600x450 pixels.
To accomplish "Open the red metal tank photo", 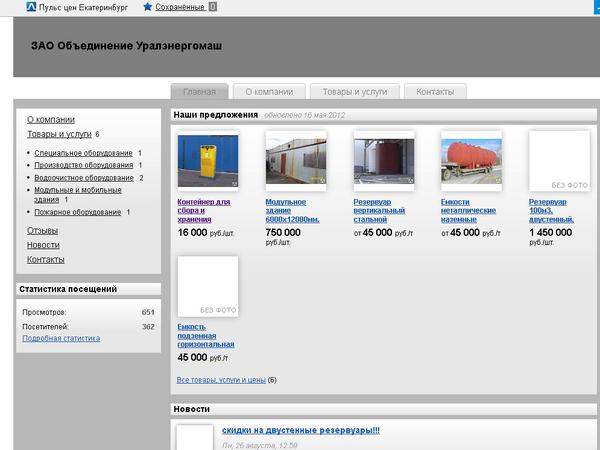I will pyautogui.click(x=471, y=161).
